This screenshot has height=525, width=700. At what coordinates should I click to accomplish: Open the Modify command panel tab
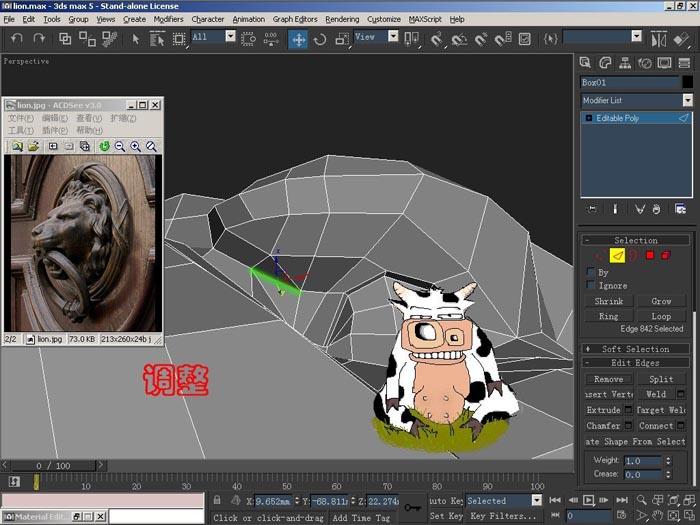[605, 63]
